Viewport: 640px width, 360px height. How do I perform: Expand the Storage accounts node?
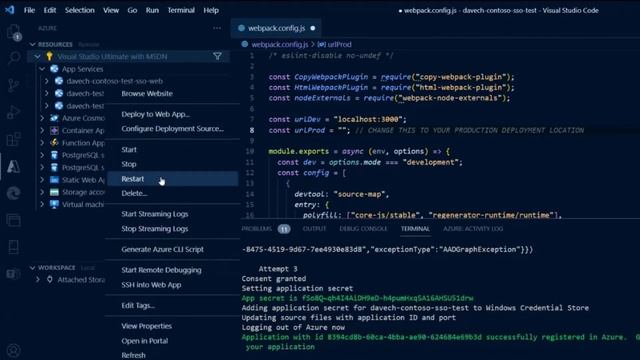[42, 192]
